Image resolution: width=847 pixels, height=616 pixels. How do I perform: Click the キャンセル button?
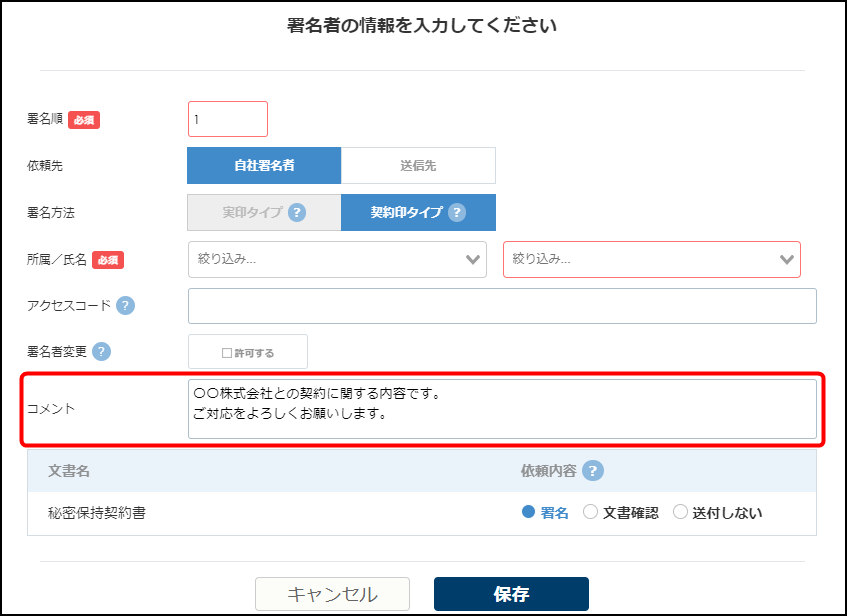332,594
